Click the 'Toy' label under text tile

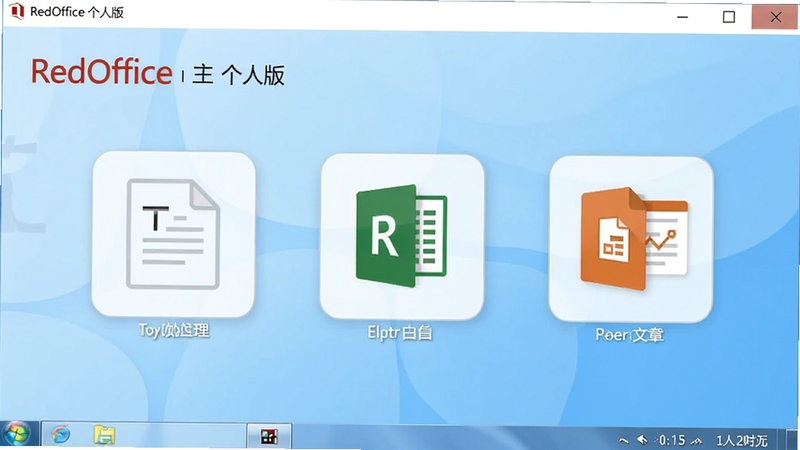point(173,330)
